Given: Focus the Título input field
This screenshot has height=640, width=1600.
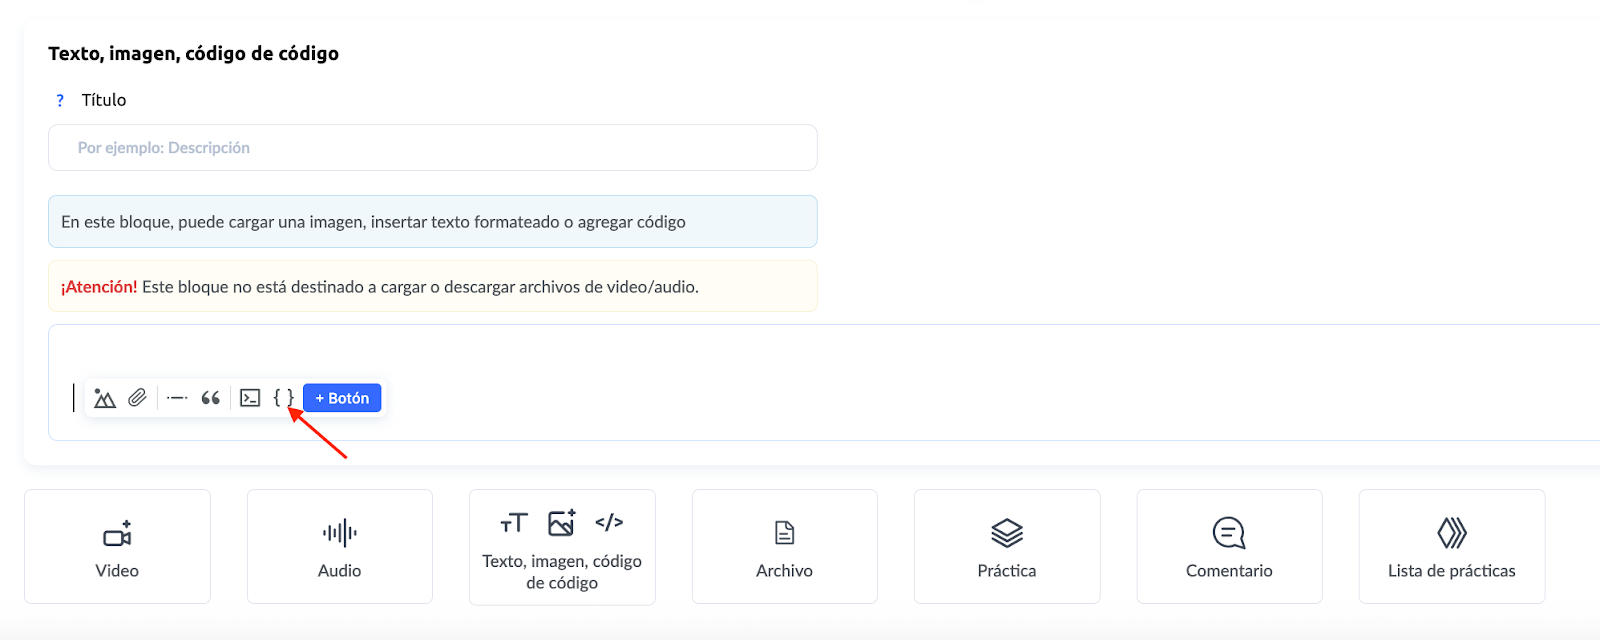Looking at the screenshot, I should (x=432, y=148).
